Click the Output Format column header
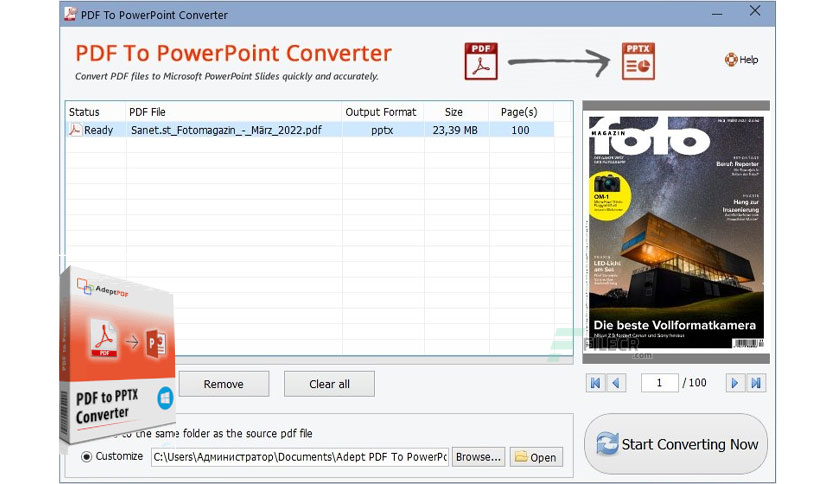The image size is (836, 484). 382,112
